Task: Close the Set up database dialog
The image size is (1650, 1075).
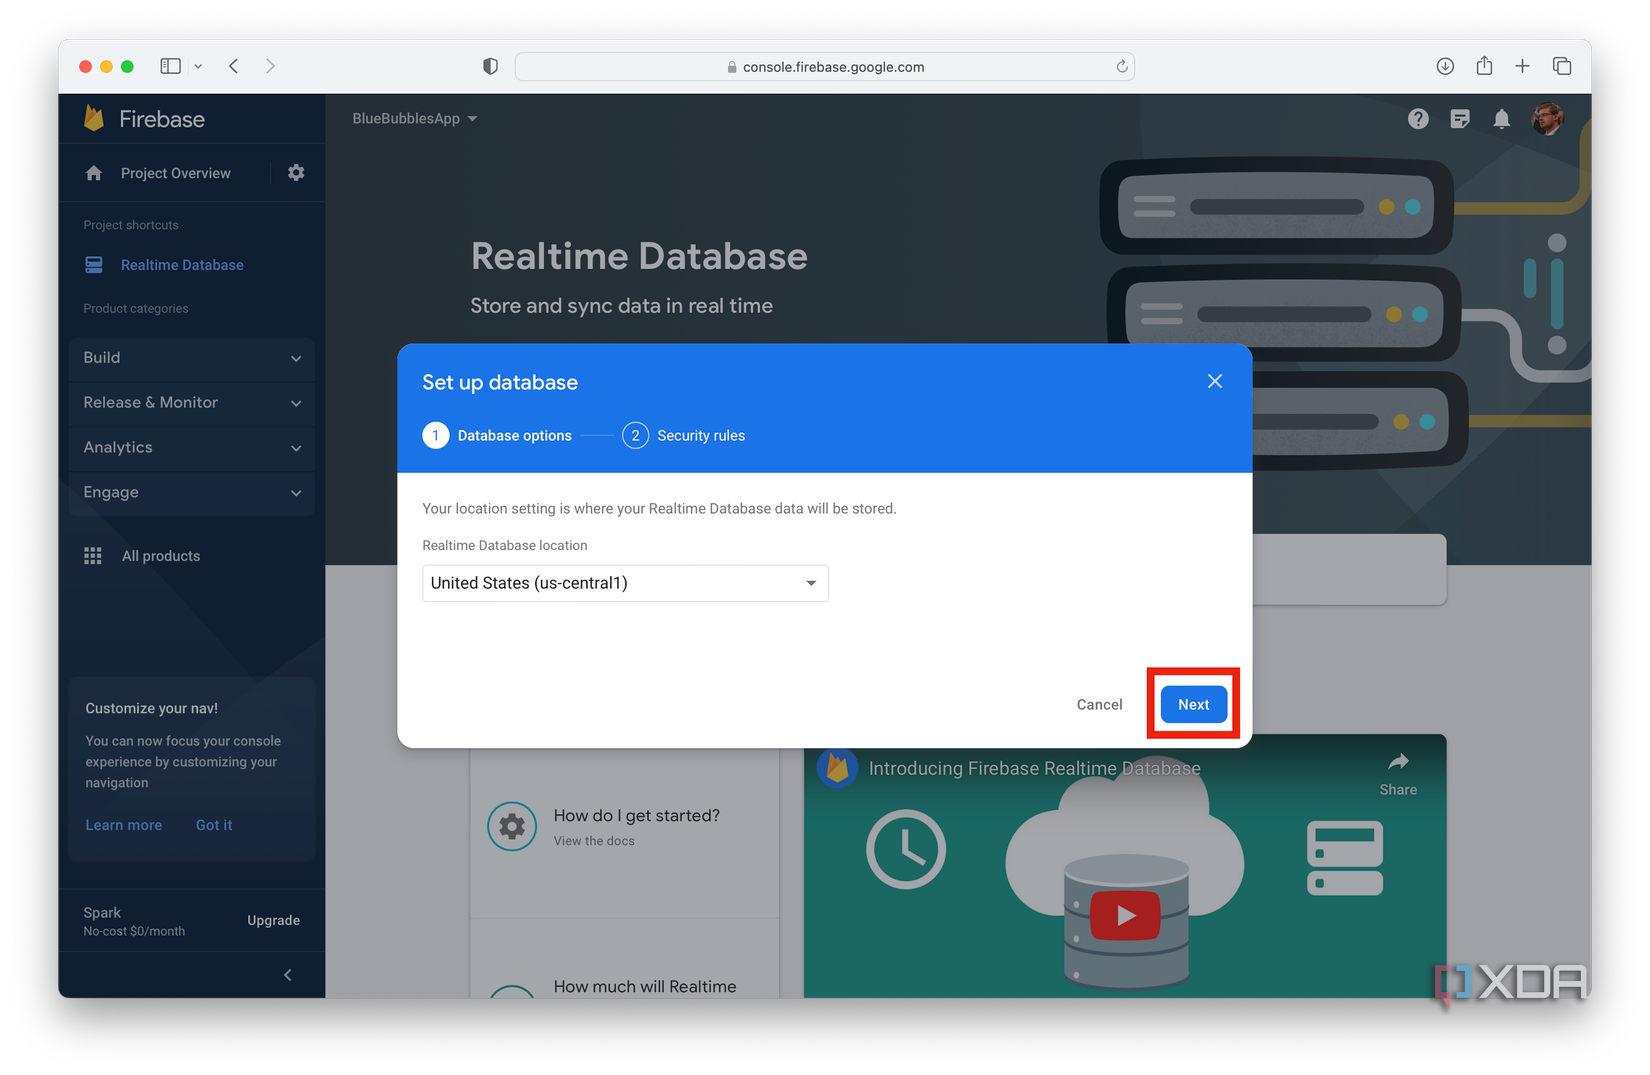Action: point(1215,381)
